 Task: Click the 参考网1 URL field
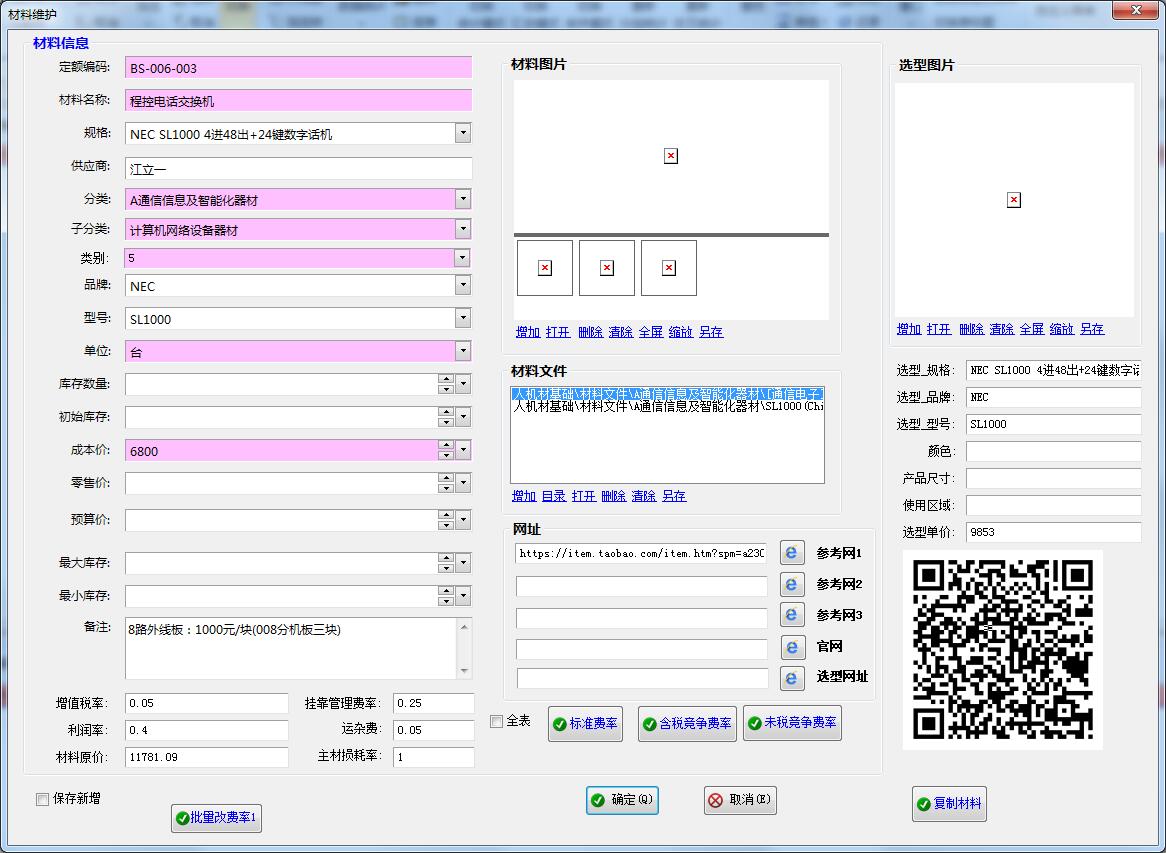pyautogui.click(x=641, y=553)
